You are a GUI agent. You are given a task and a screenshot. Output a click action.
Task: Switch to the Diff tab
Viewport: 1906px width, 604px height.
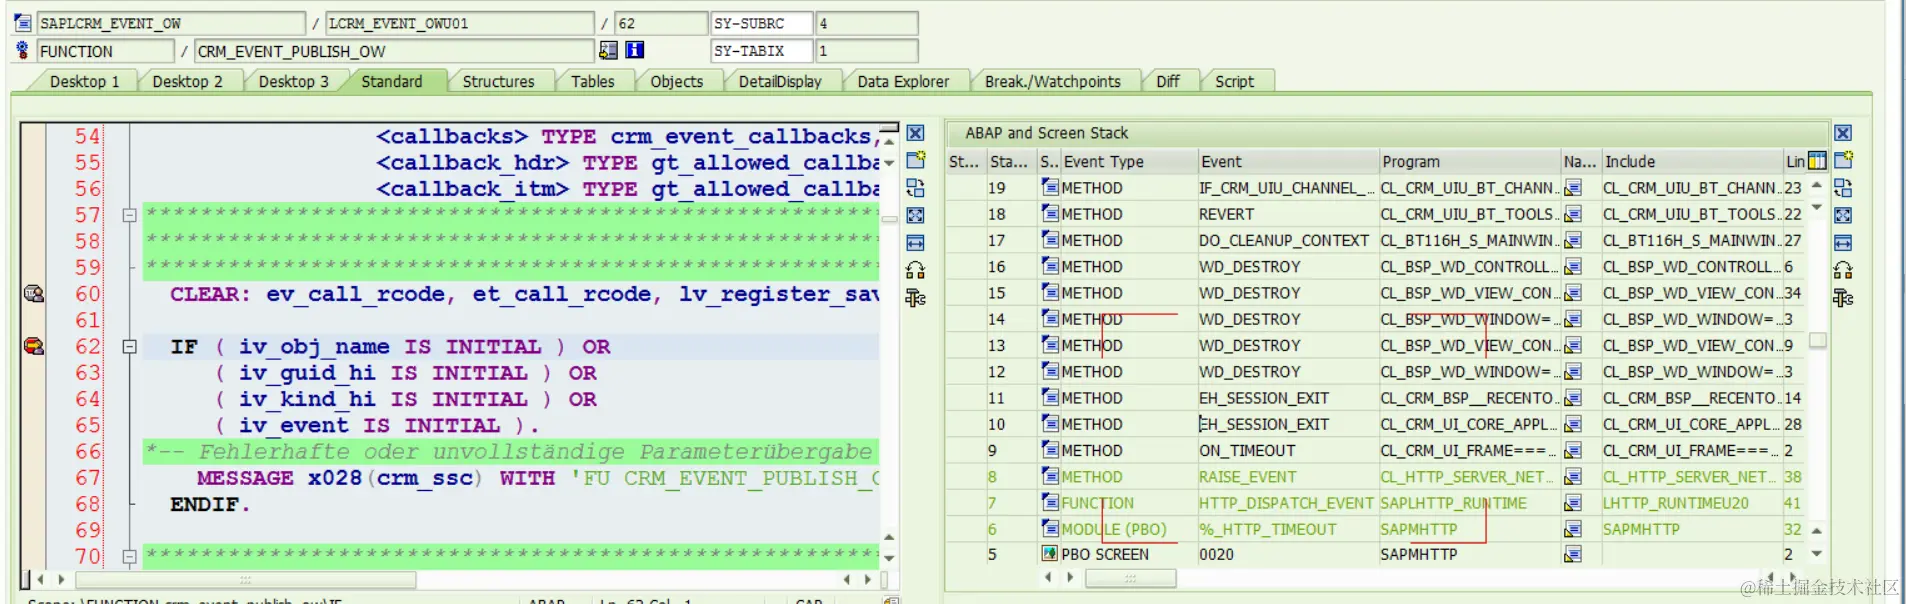(x=1167, y=82)
